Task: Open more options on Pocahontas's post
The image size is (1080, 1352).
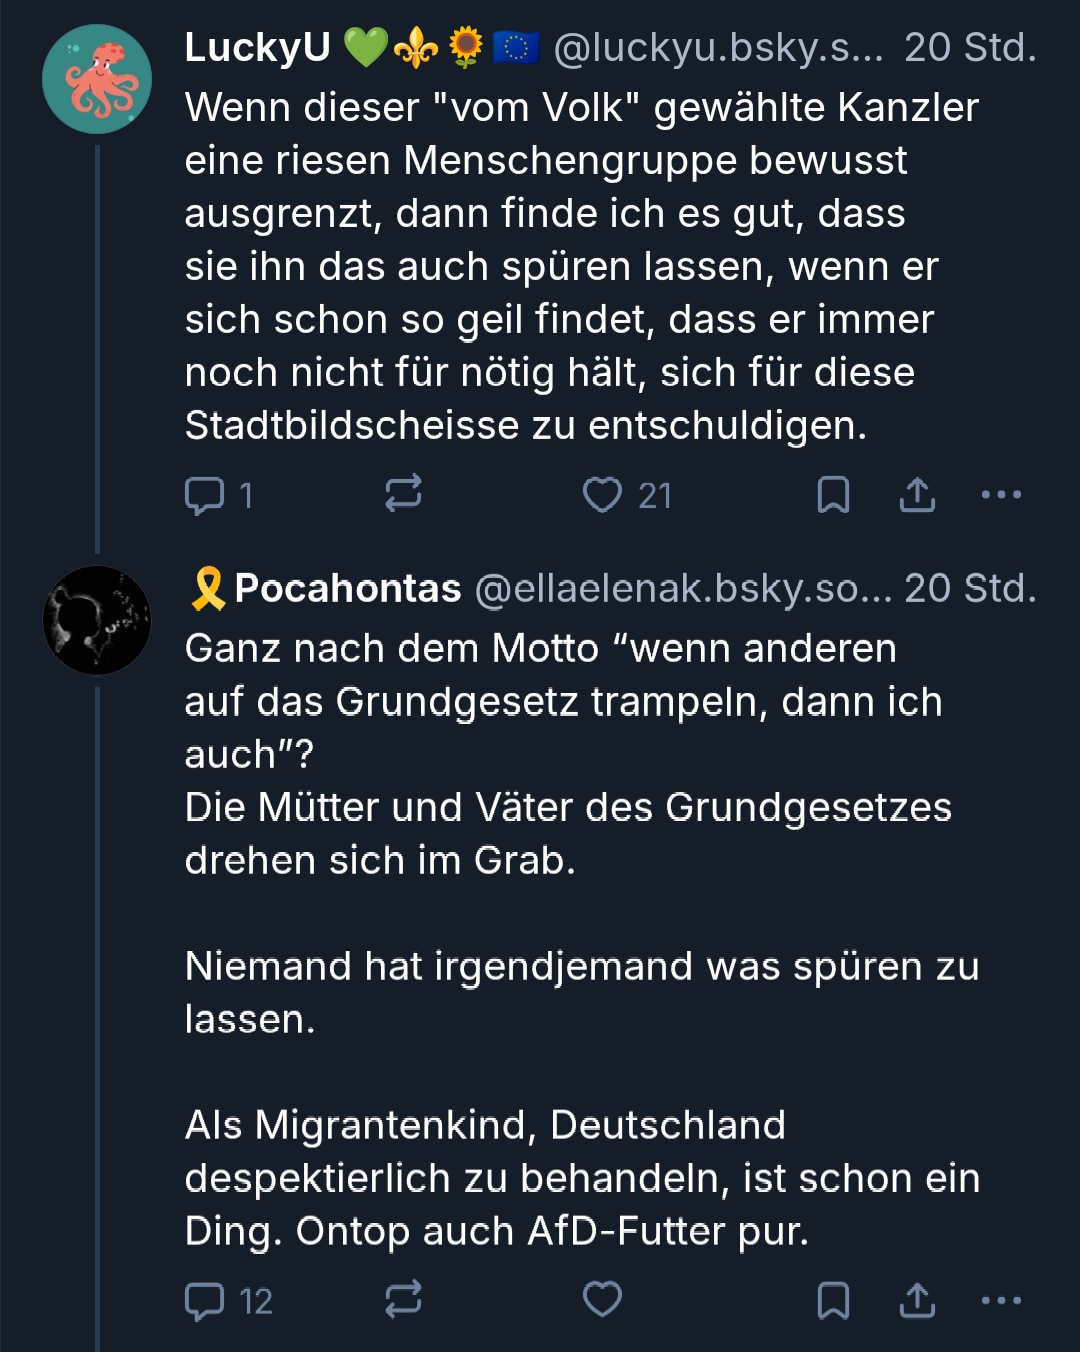Action: pos(1001,1300)
